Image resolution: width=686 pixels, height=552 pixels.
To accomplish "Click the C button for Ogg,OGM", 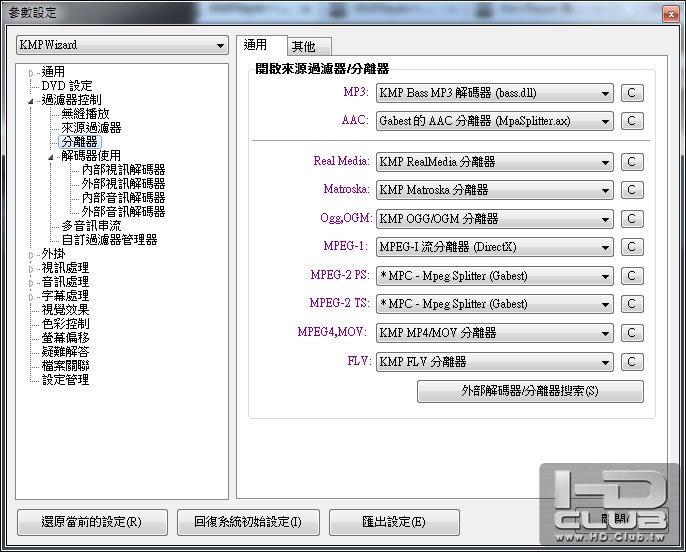I will pos(632,219).
